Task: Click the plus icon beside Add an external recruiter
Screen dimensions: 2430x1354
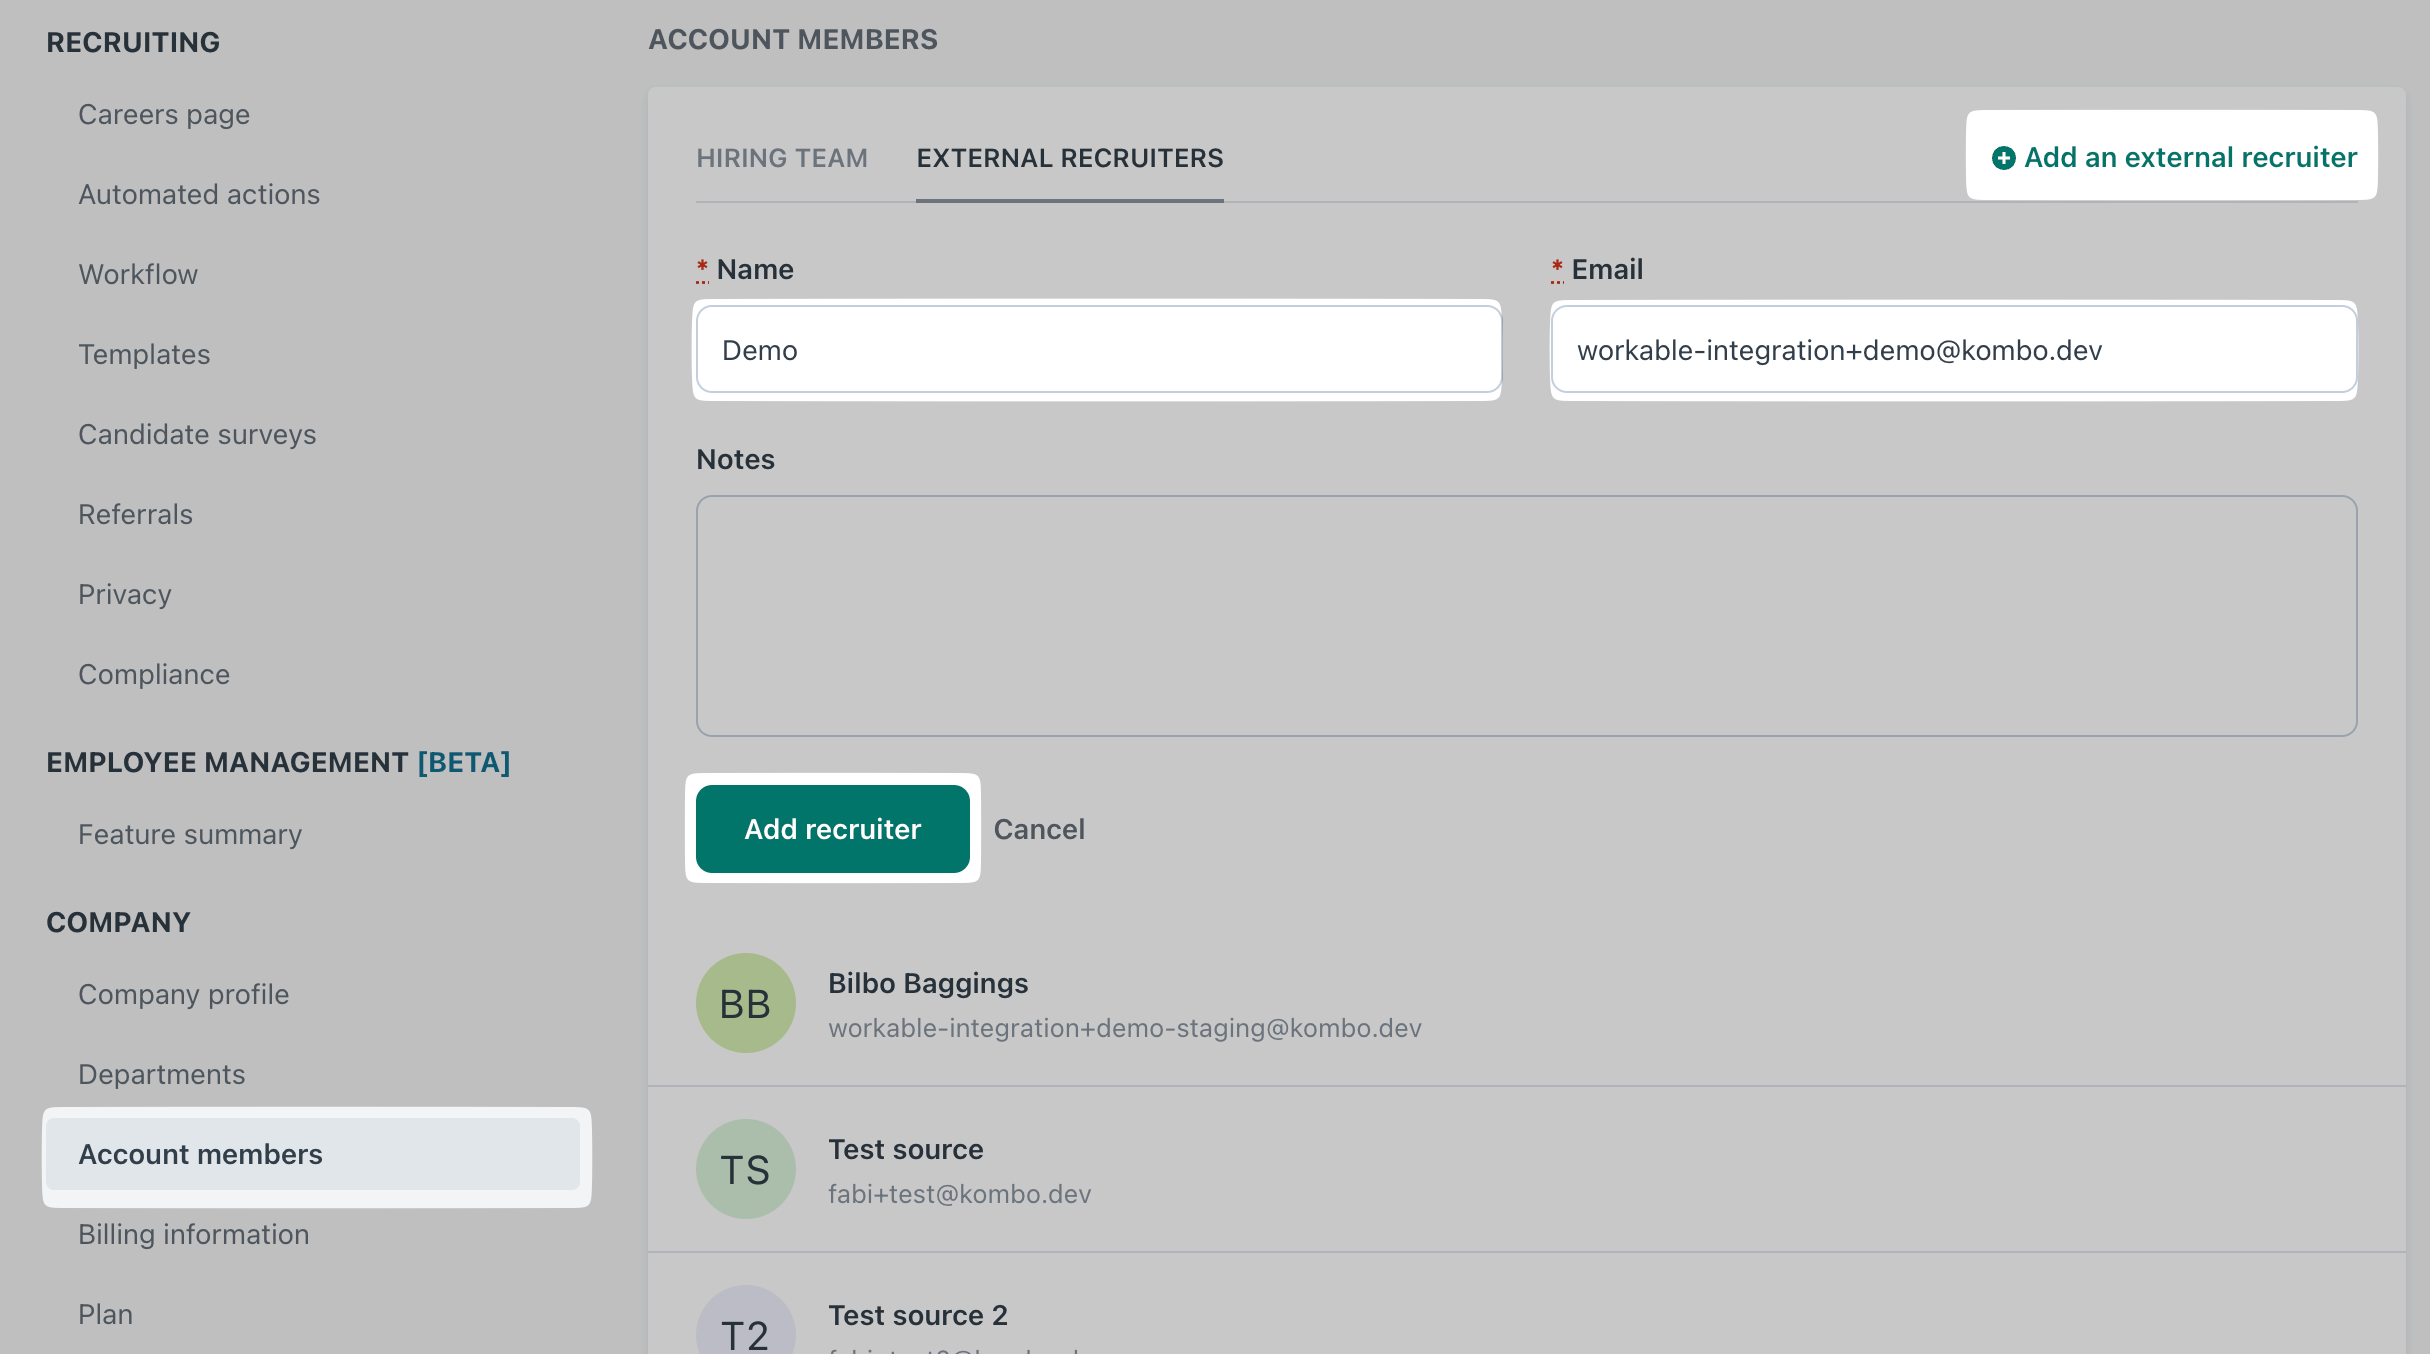Action: [x=2003, y=158]
